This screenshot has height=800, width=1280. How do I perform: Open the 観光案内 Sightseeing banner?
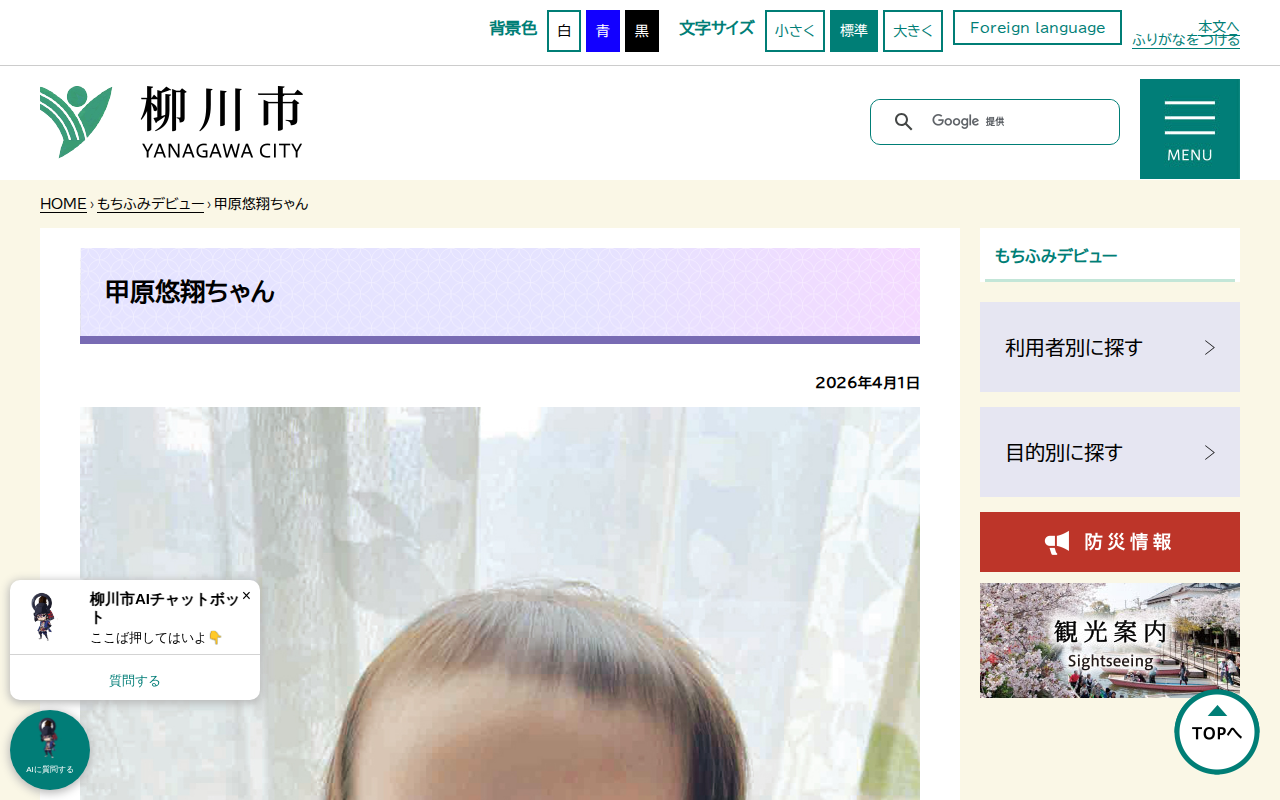click(x=1110, y=640)
